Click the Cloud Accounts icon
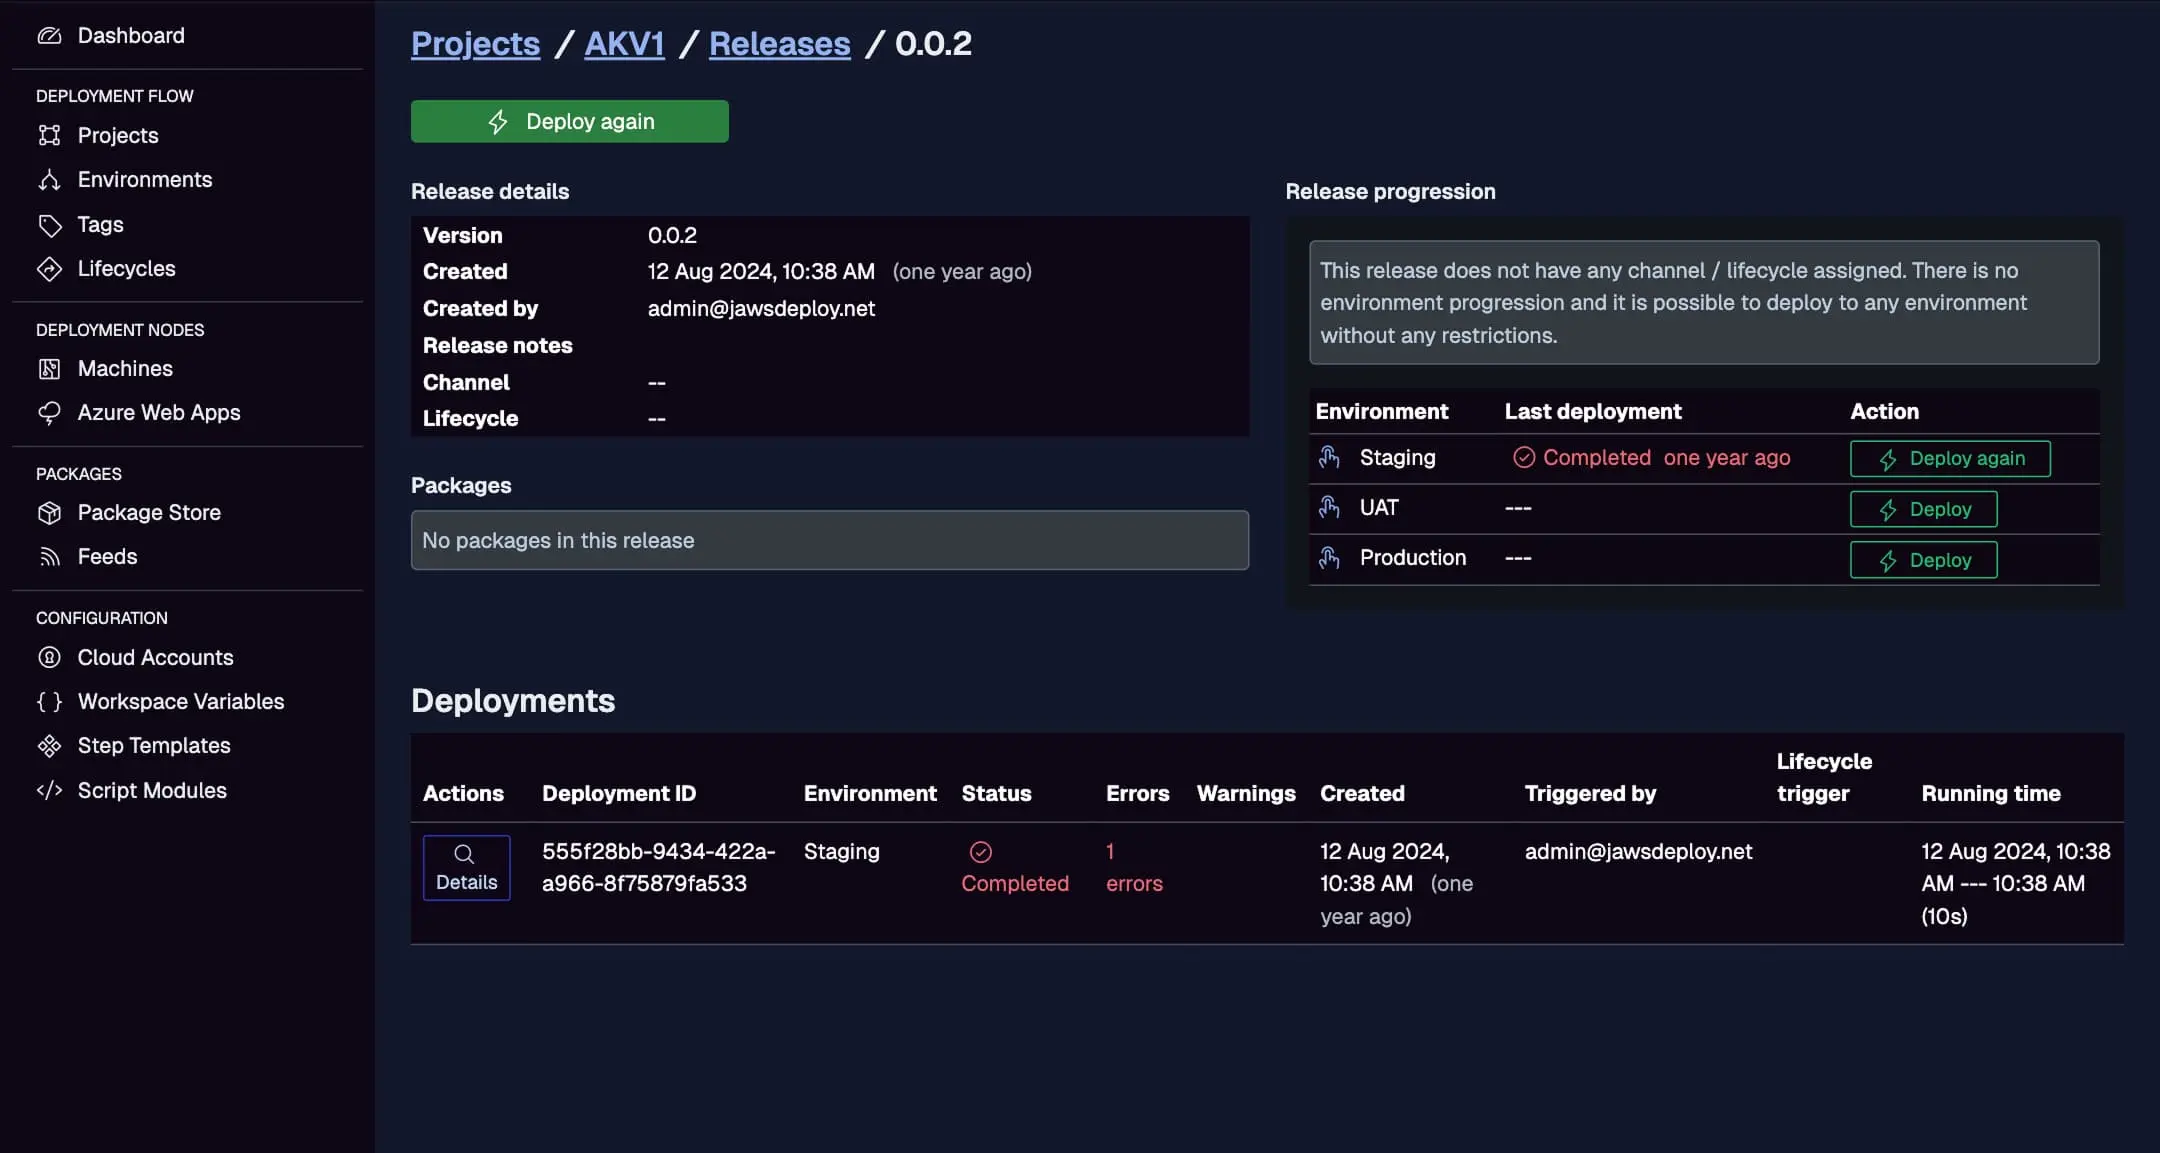This screenshot has height=1153, width=2160. [x=51, y=657]
